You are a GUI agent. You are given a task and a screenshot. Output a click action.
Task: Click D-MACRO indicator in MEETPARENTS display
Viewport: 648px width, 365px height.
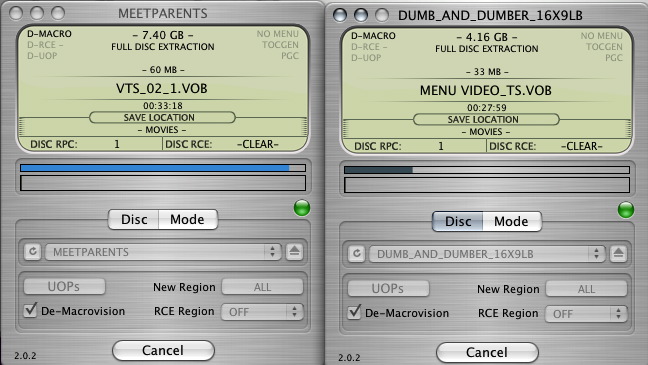point(49,34)
